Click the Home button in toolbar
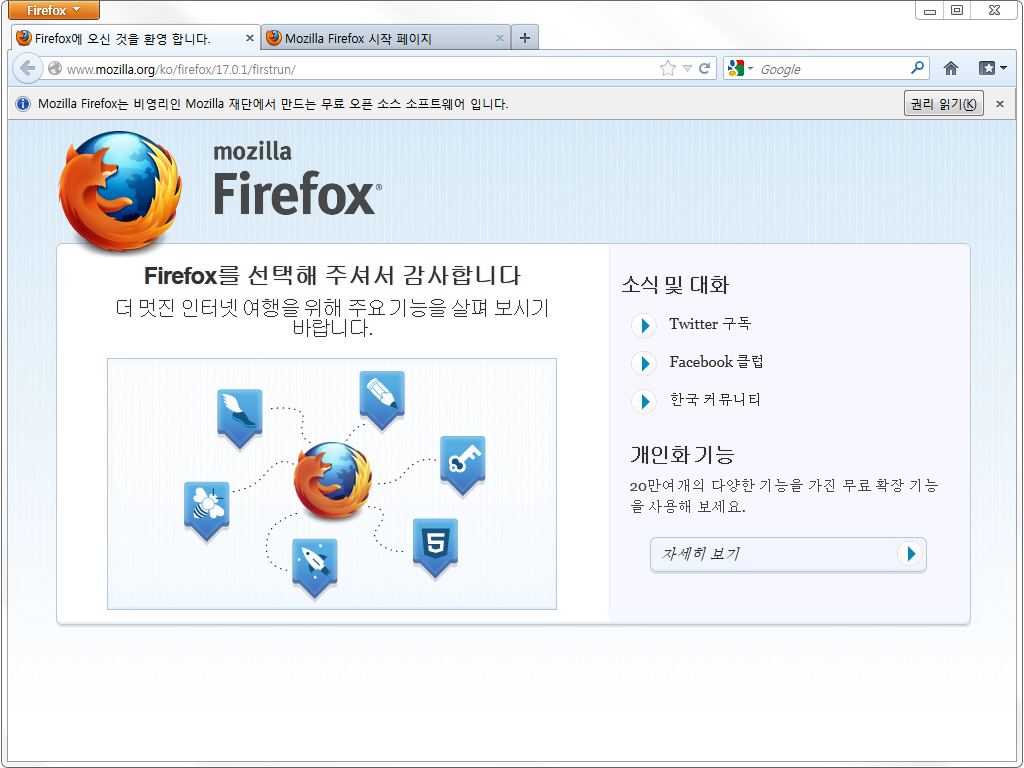1024x768 pixels. click(950, 69)
